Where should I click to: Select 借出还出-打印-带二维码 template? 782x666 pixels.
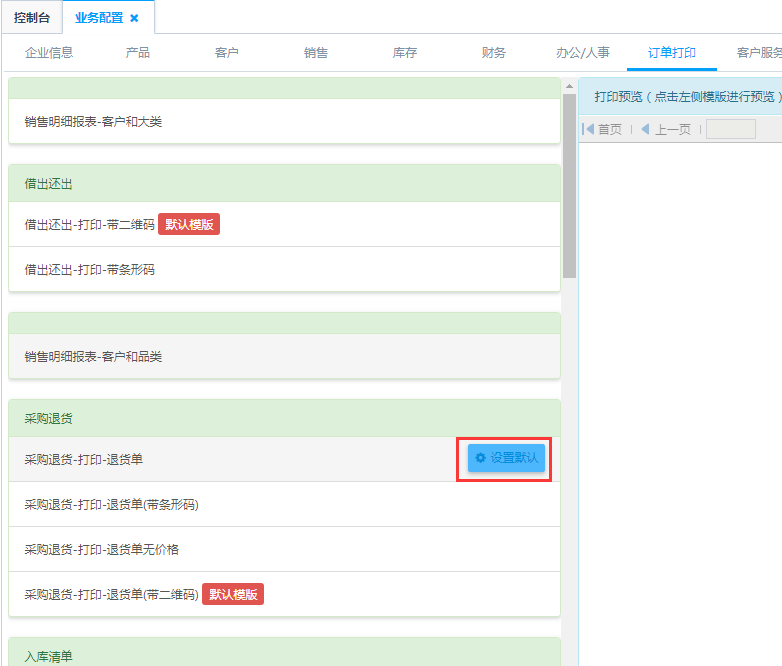pyautogui.click(x=90, y=225)
